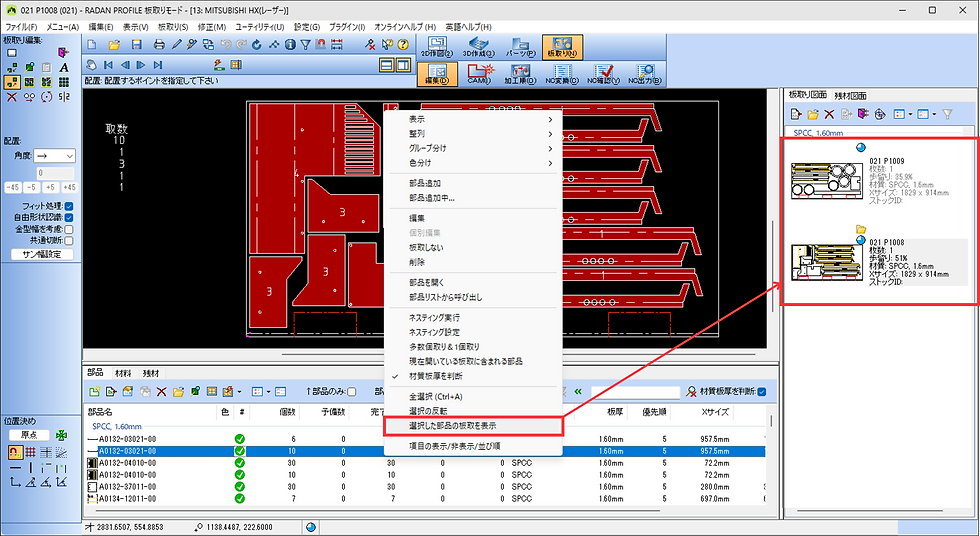The width and height of the screenshot is (980, 536).
Task: Click the funnel filter icon in top toolbar
Action: tap(305, 44)
